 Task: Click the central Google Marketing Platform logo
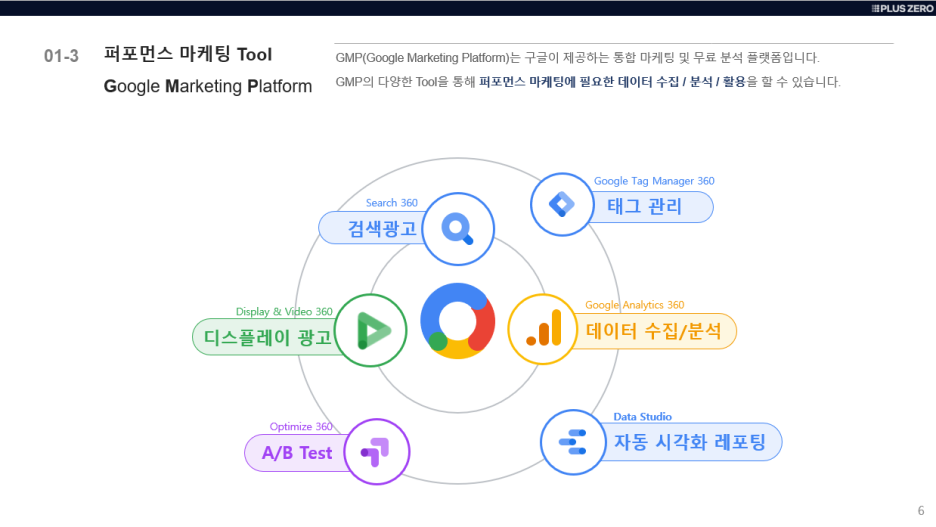click(458, 321)
